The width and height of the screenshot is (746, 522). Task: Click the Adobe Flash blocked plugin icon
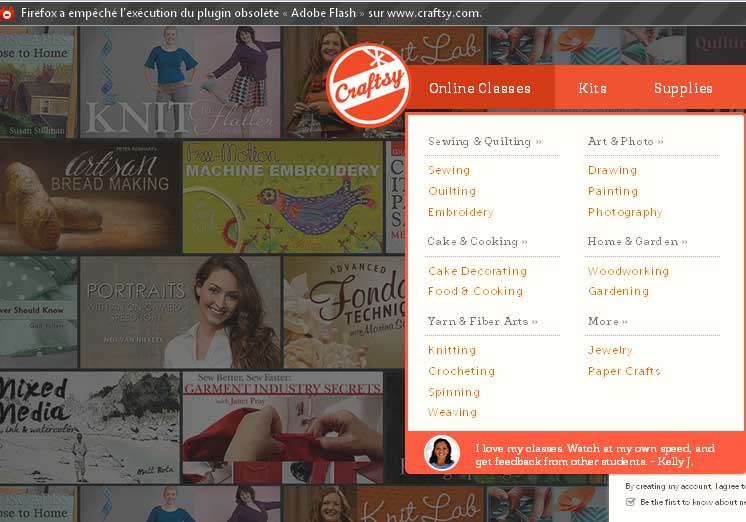click(x=9, y=13)
